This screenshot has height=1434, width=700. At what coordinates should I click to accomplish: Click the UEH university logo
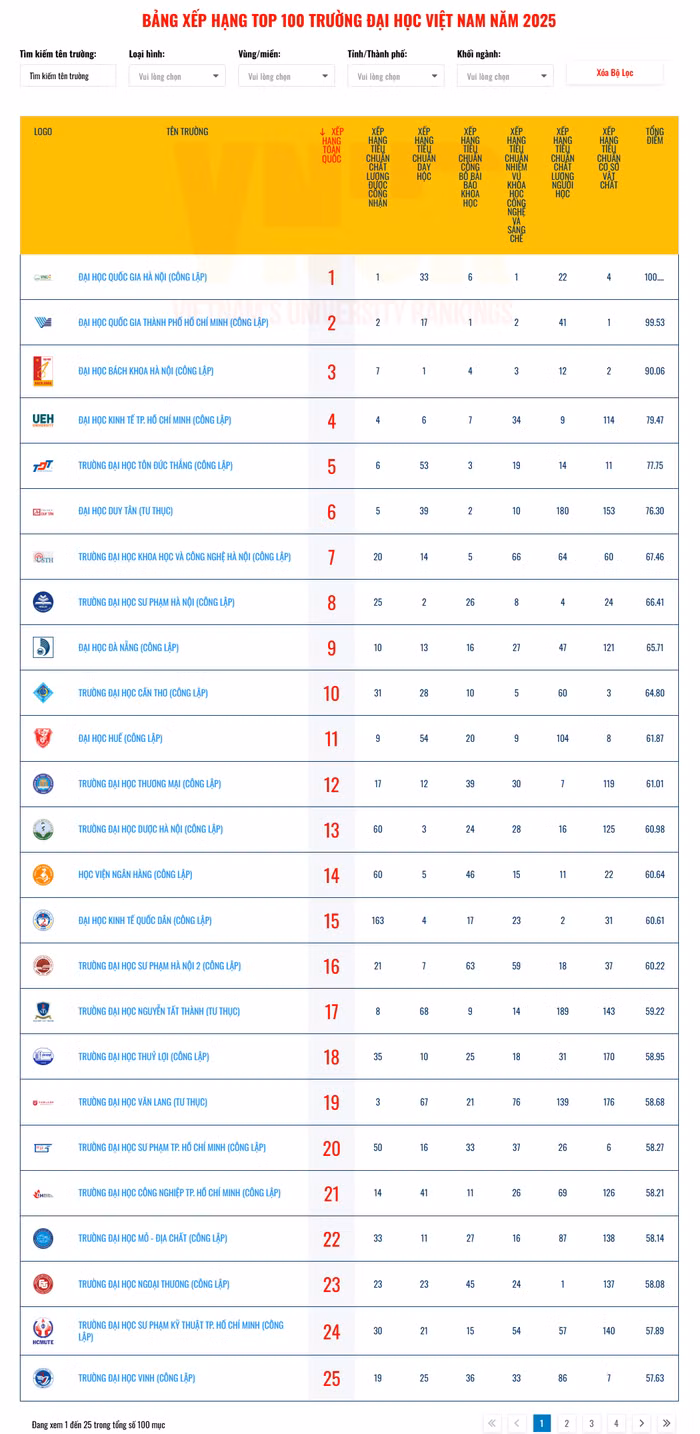point(43,420)
